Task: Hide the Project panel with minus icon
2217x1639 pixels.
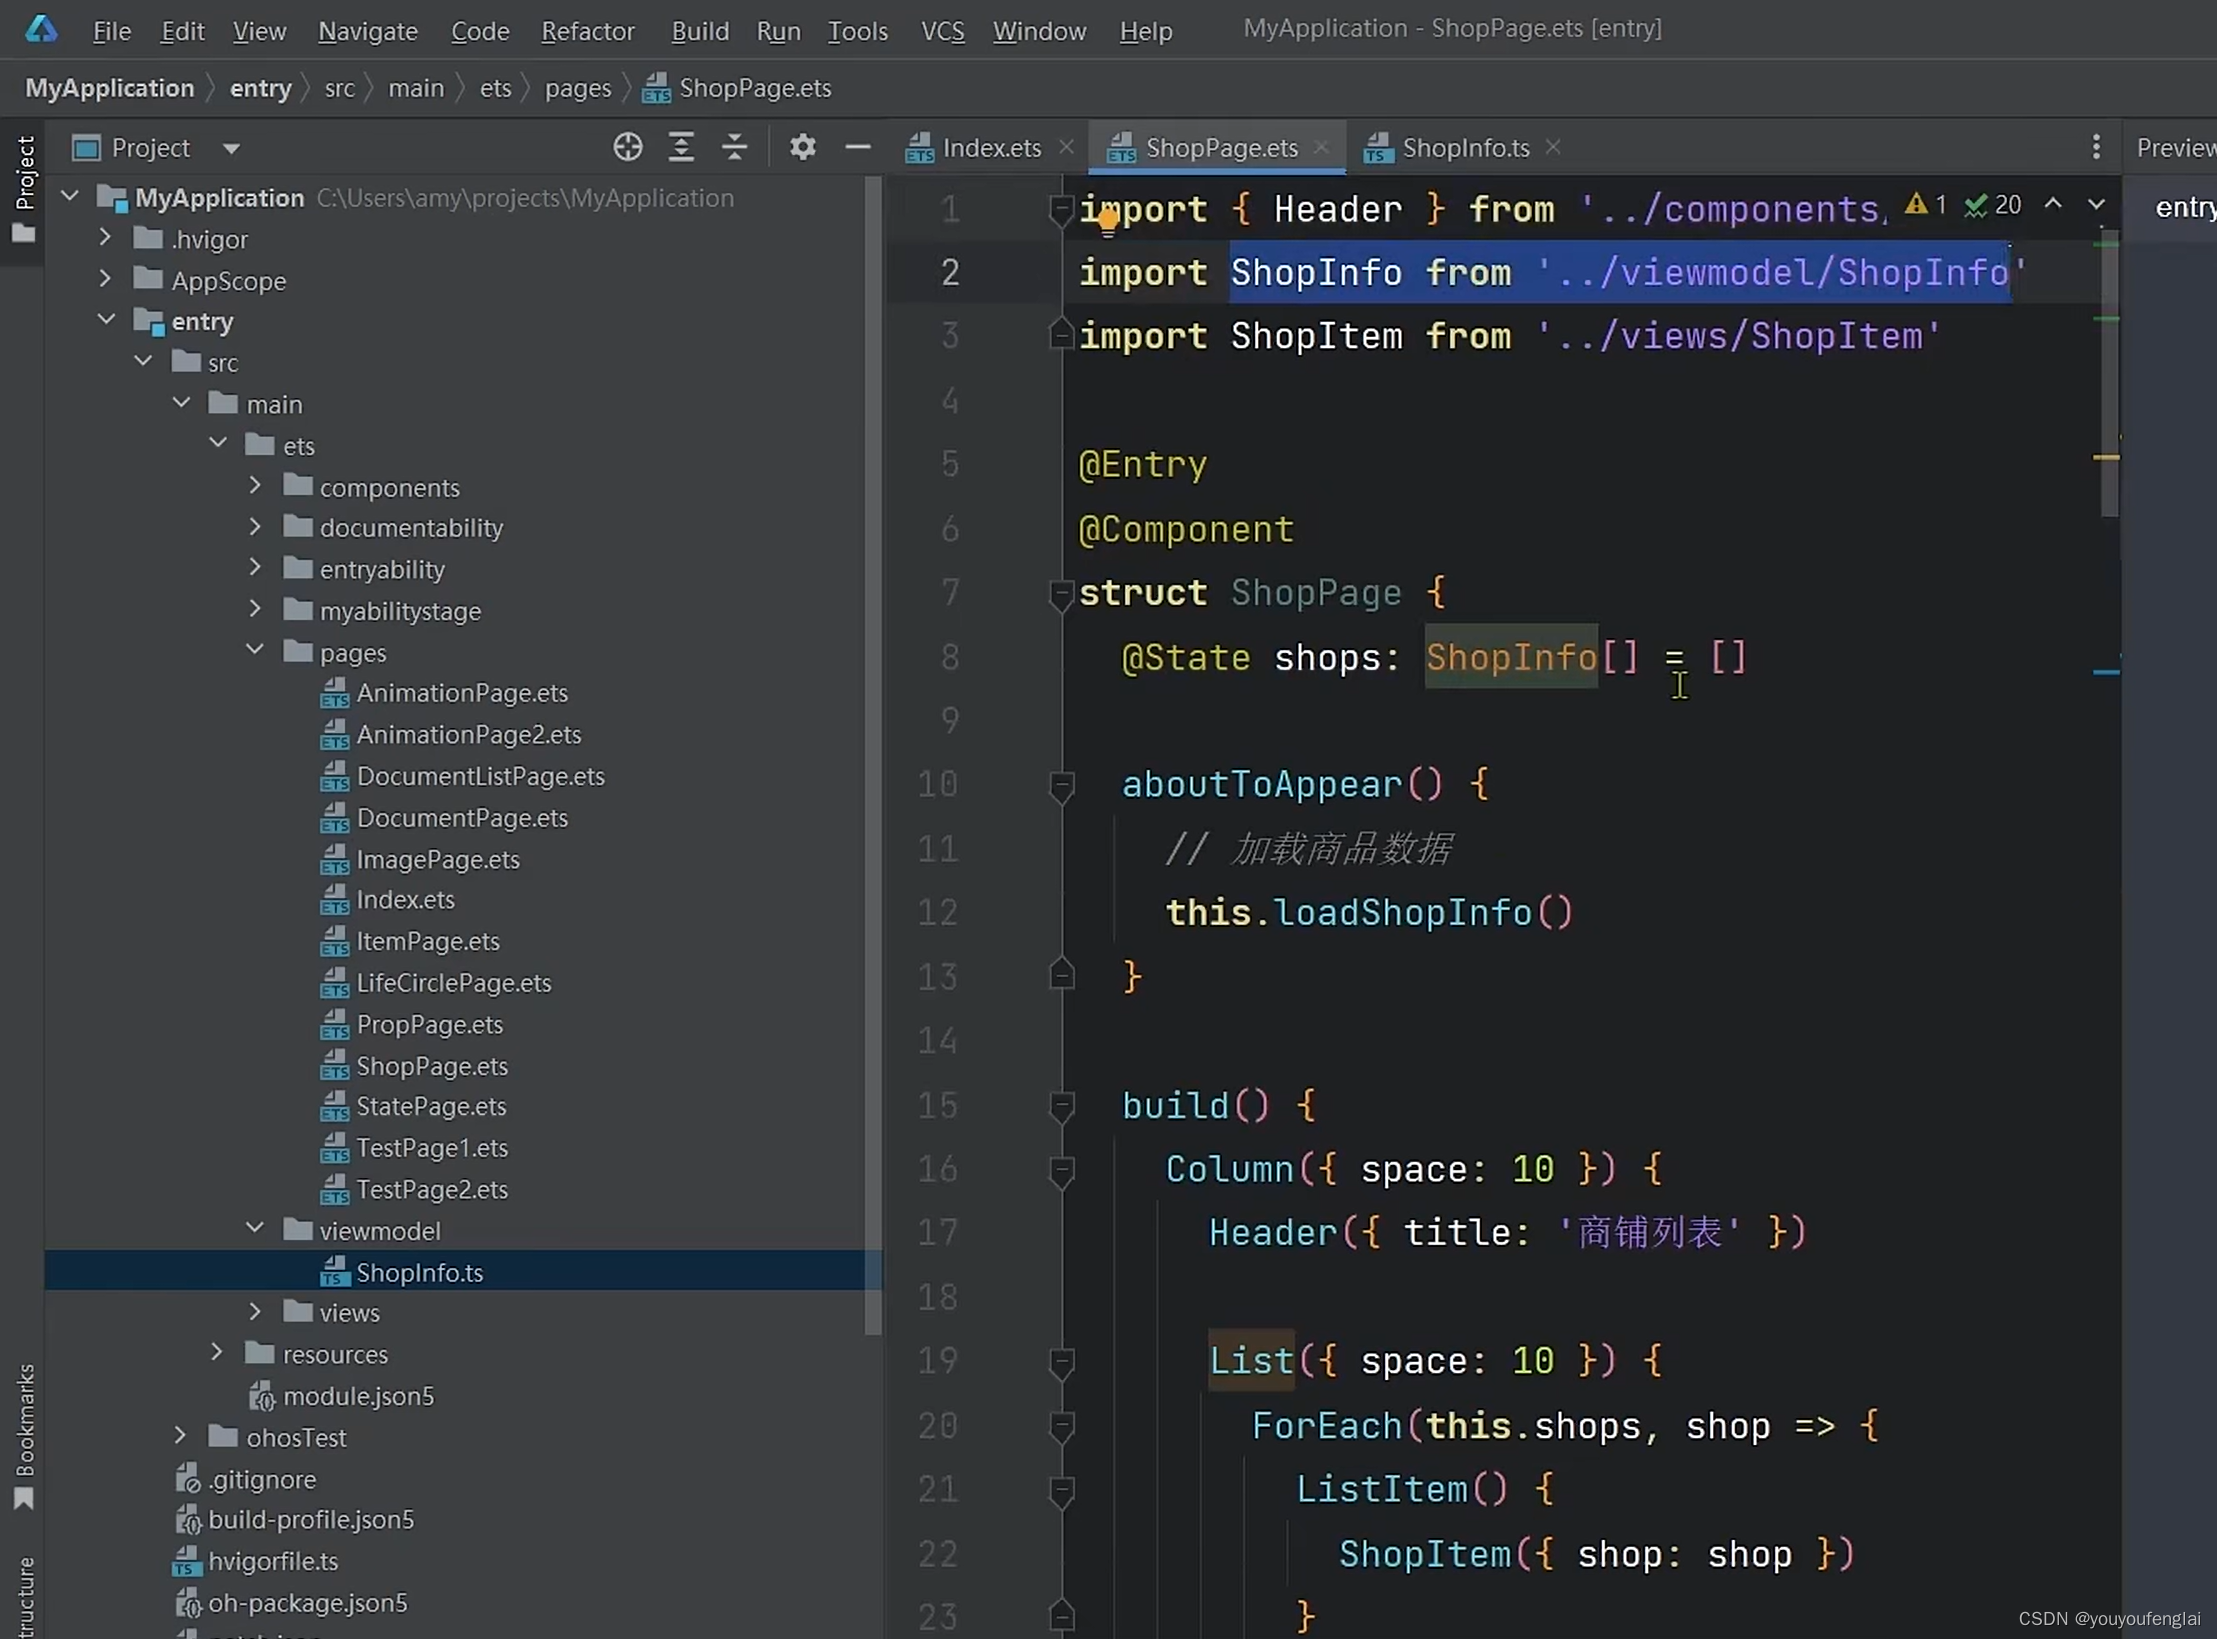Action: click(857, 148)
